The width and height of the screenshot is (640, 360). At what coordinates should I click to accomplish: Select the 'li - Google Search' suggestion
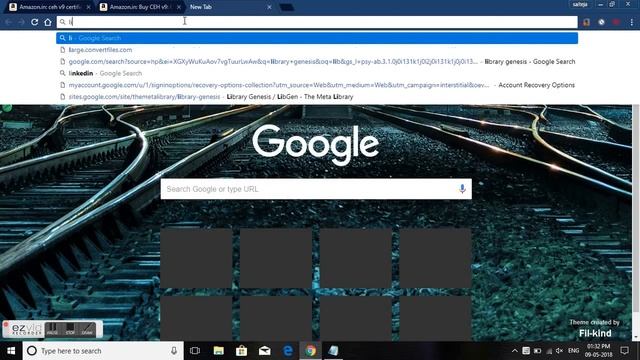coord(317,38)
